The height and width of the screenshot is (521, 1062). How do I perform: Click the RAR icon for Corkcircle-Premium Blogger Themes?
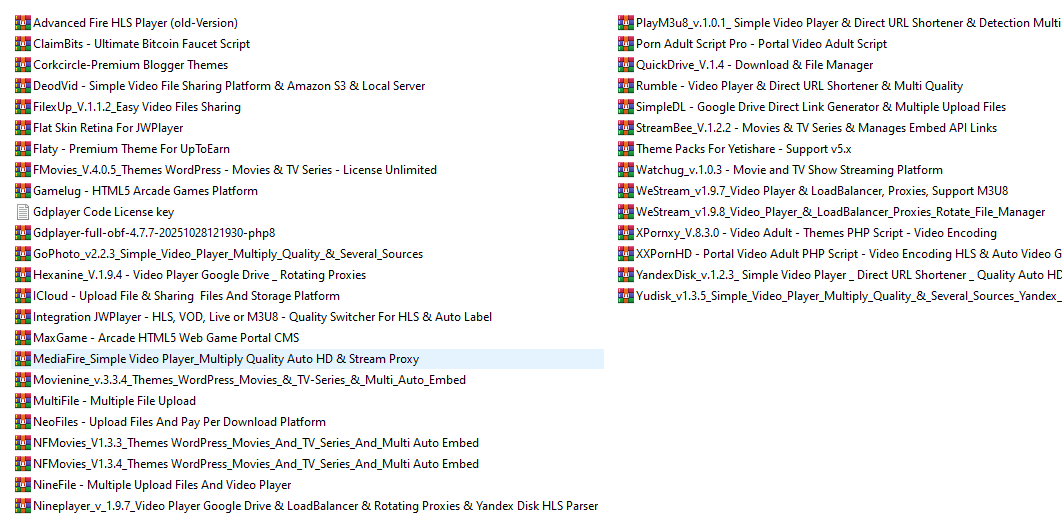23,65
